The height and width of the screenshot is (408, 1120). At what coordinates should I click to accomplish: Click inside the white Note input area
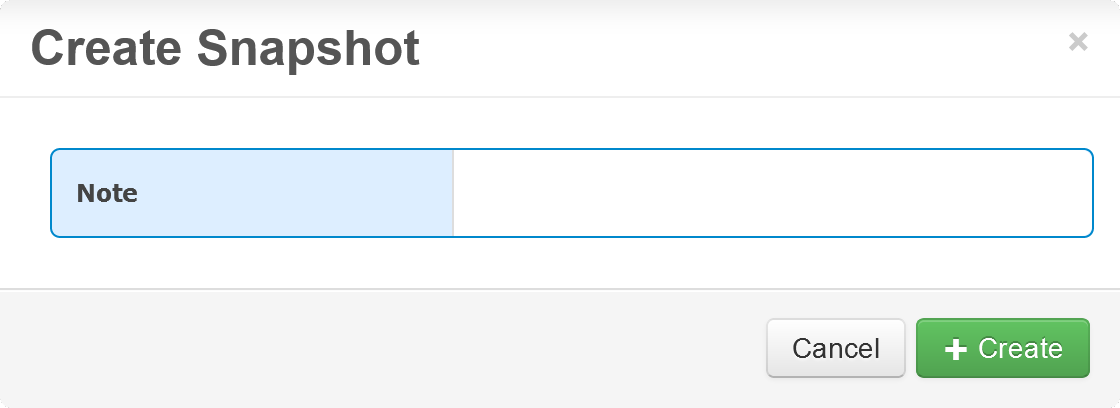point(772,193)
